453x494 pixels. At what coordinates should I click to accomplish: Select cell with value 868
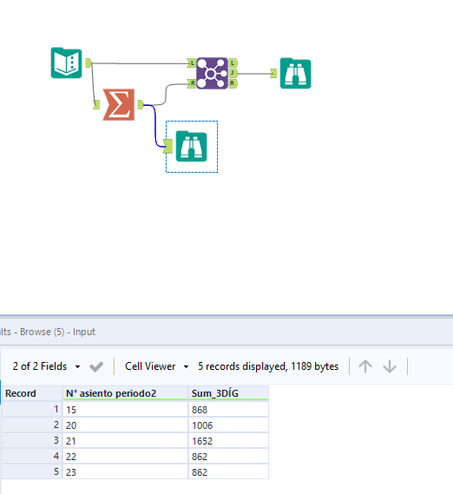click(x=228, y=409)
